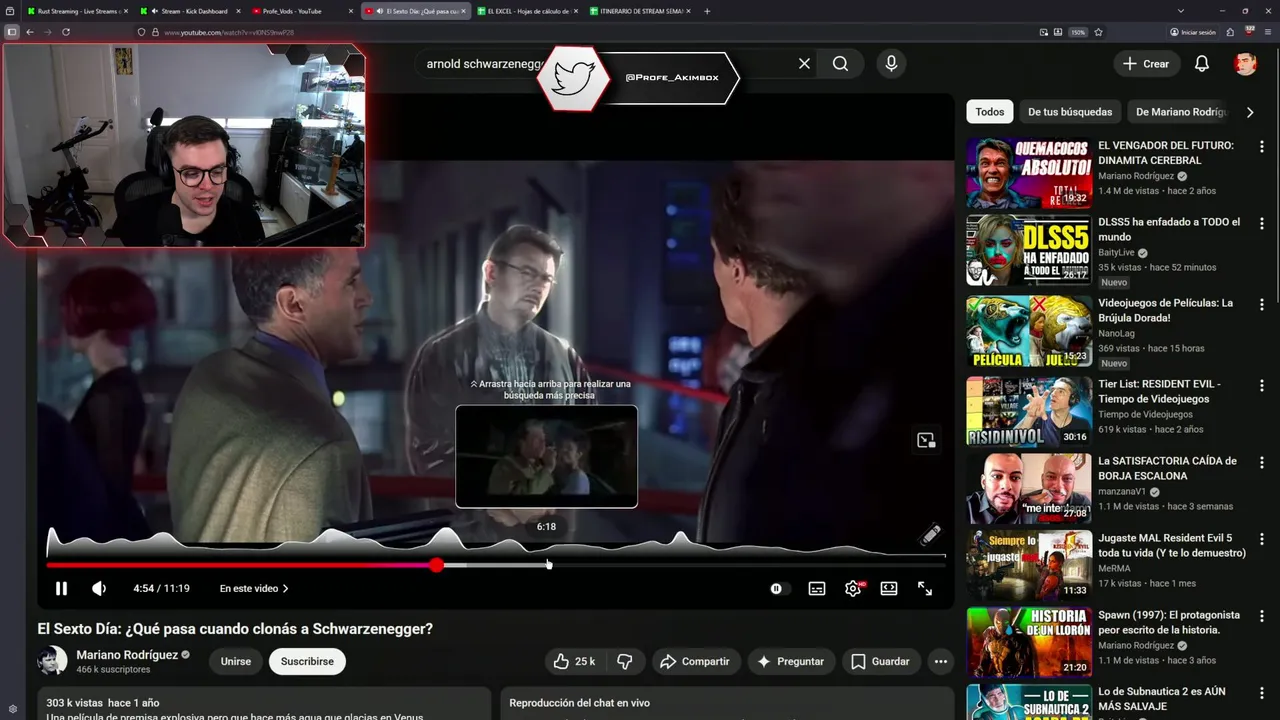Open options for 'La Brújula Dorada' video
Viewport: 1280px width, 720px height.
coord(1261,304)
